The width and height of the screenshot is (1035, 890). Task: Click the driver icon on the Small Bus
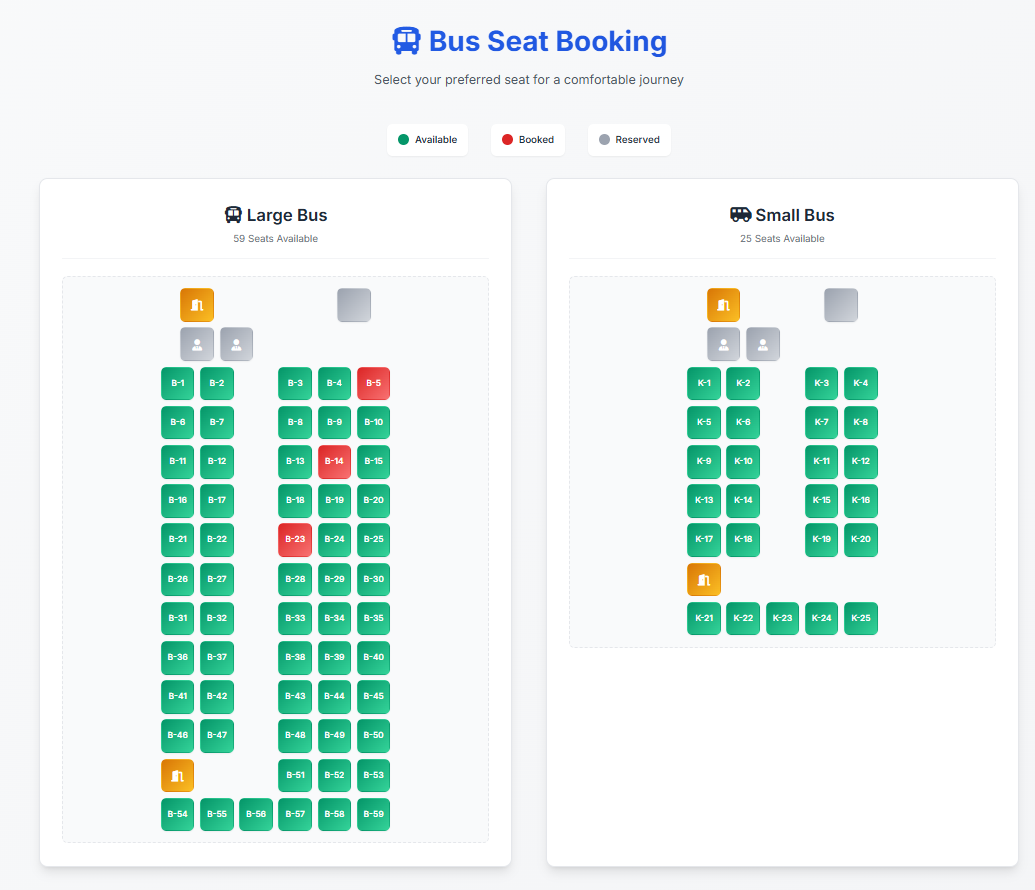click(723, 304)
